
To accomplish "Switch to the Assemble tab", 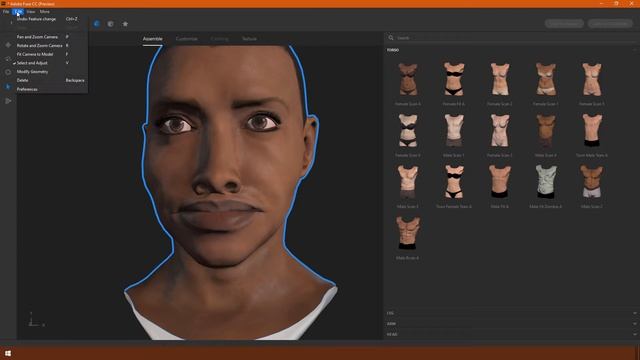I will tap(152, 39).
